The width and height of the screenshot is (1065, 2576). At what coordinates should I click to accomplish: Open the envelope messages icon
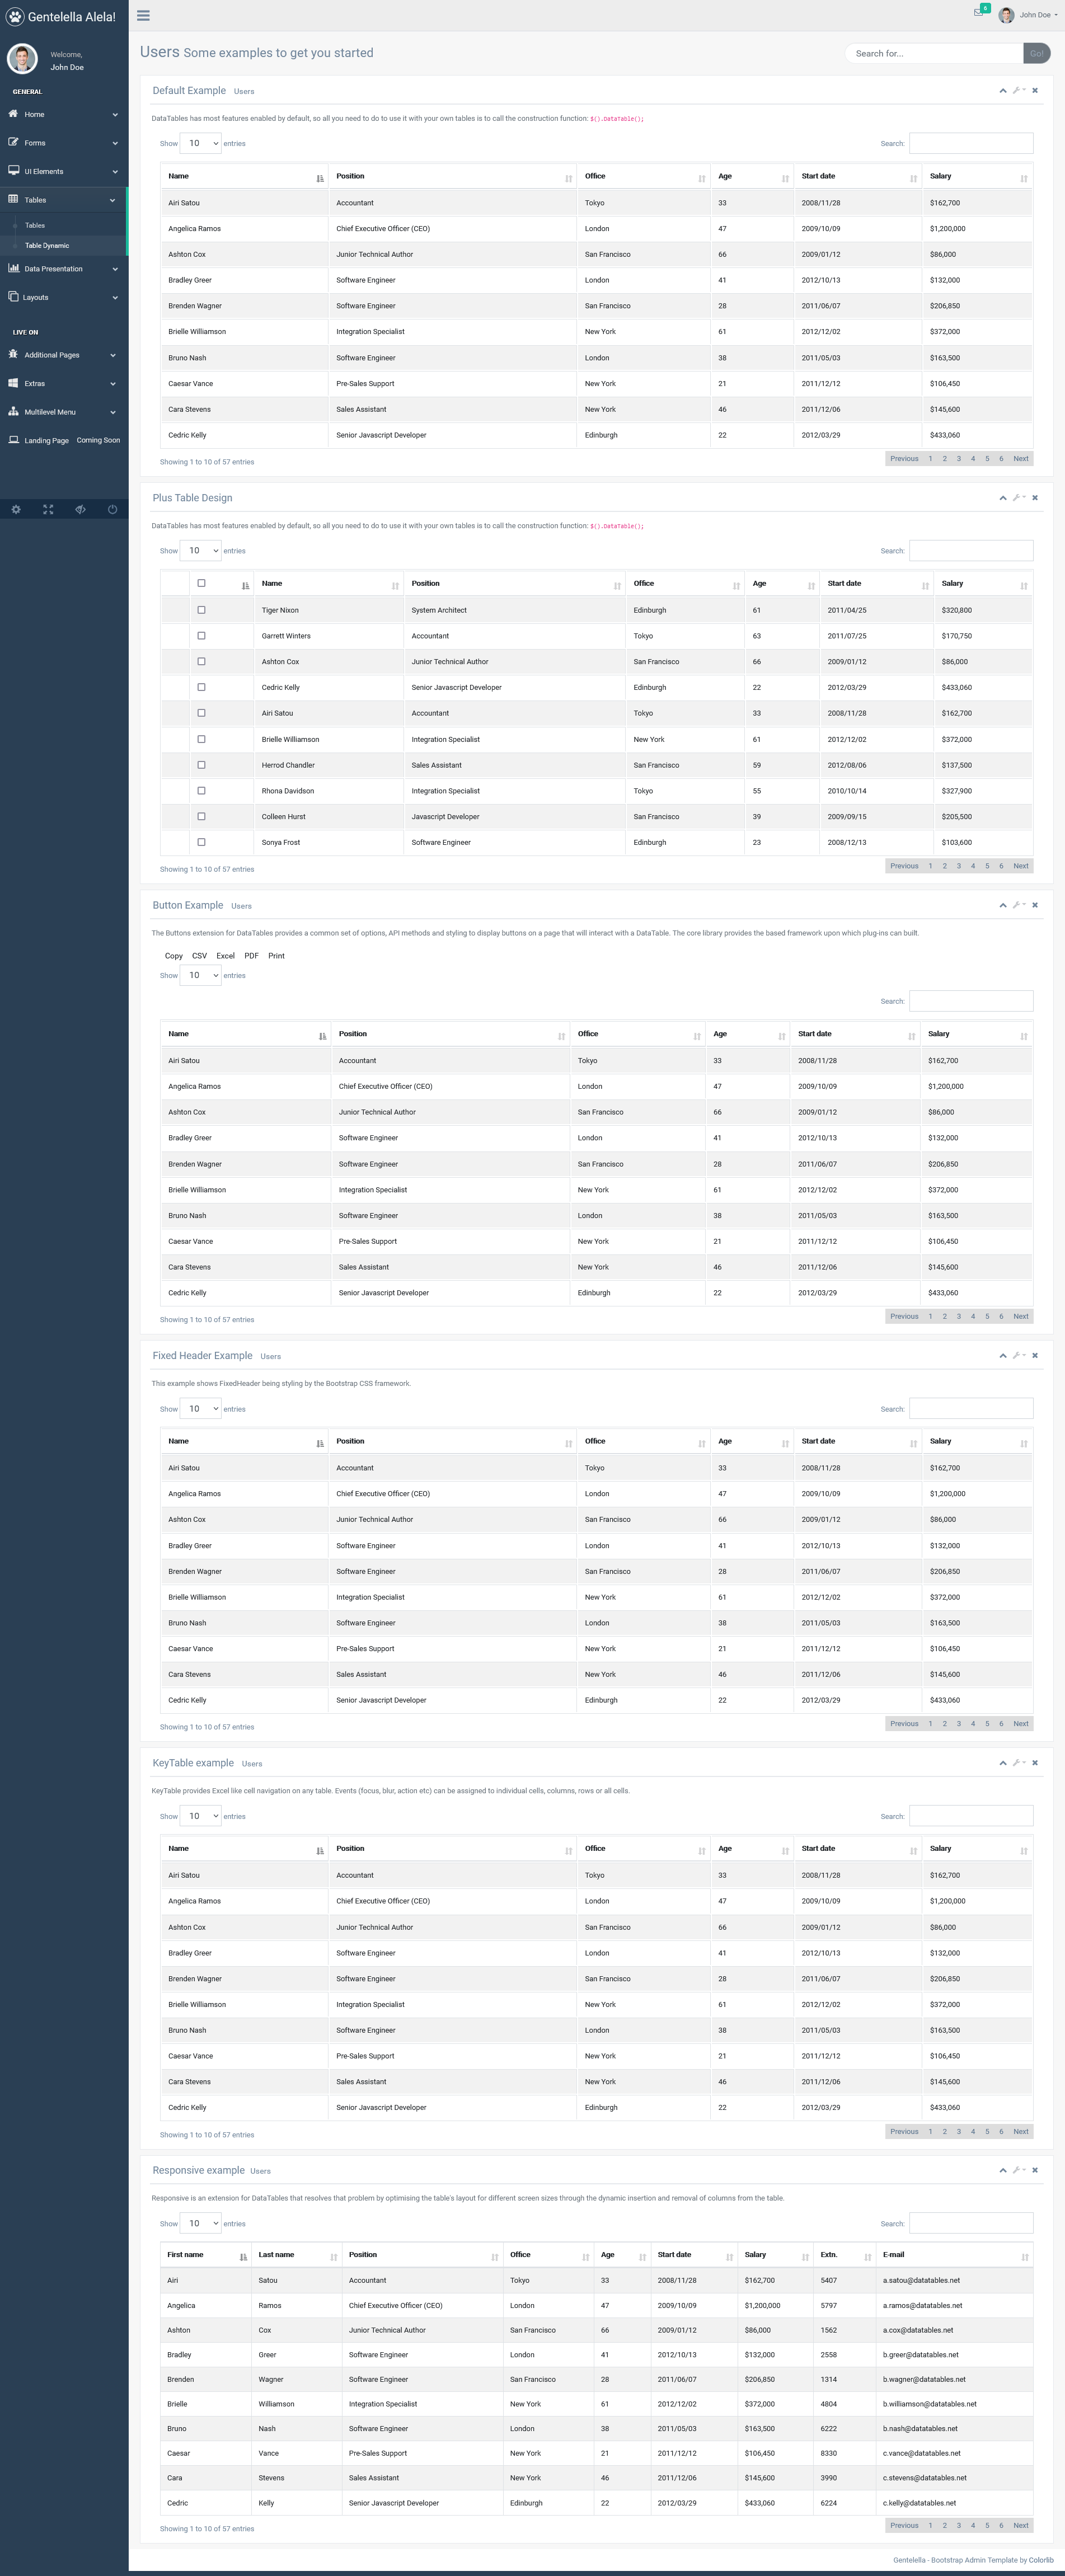point(978,13)
